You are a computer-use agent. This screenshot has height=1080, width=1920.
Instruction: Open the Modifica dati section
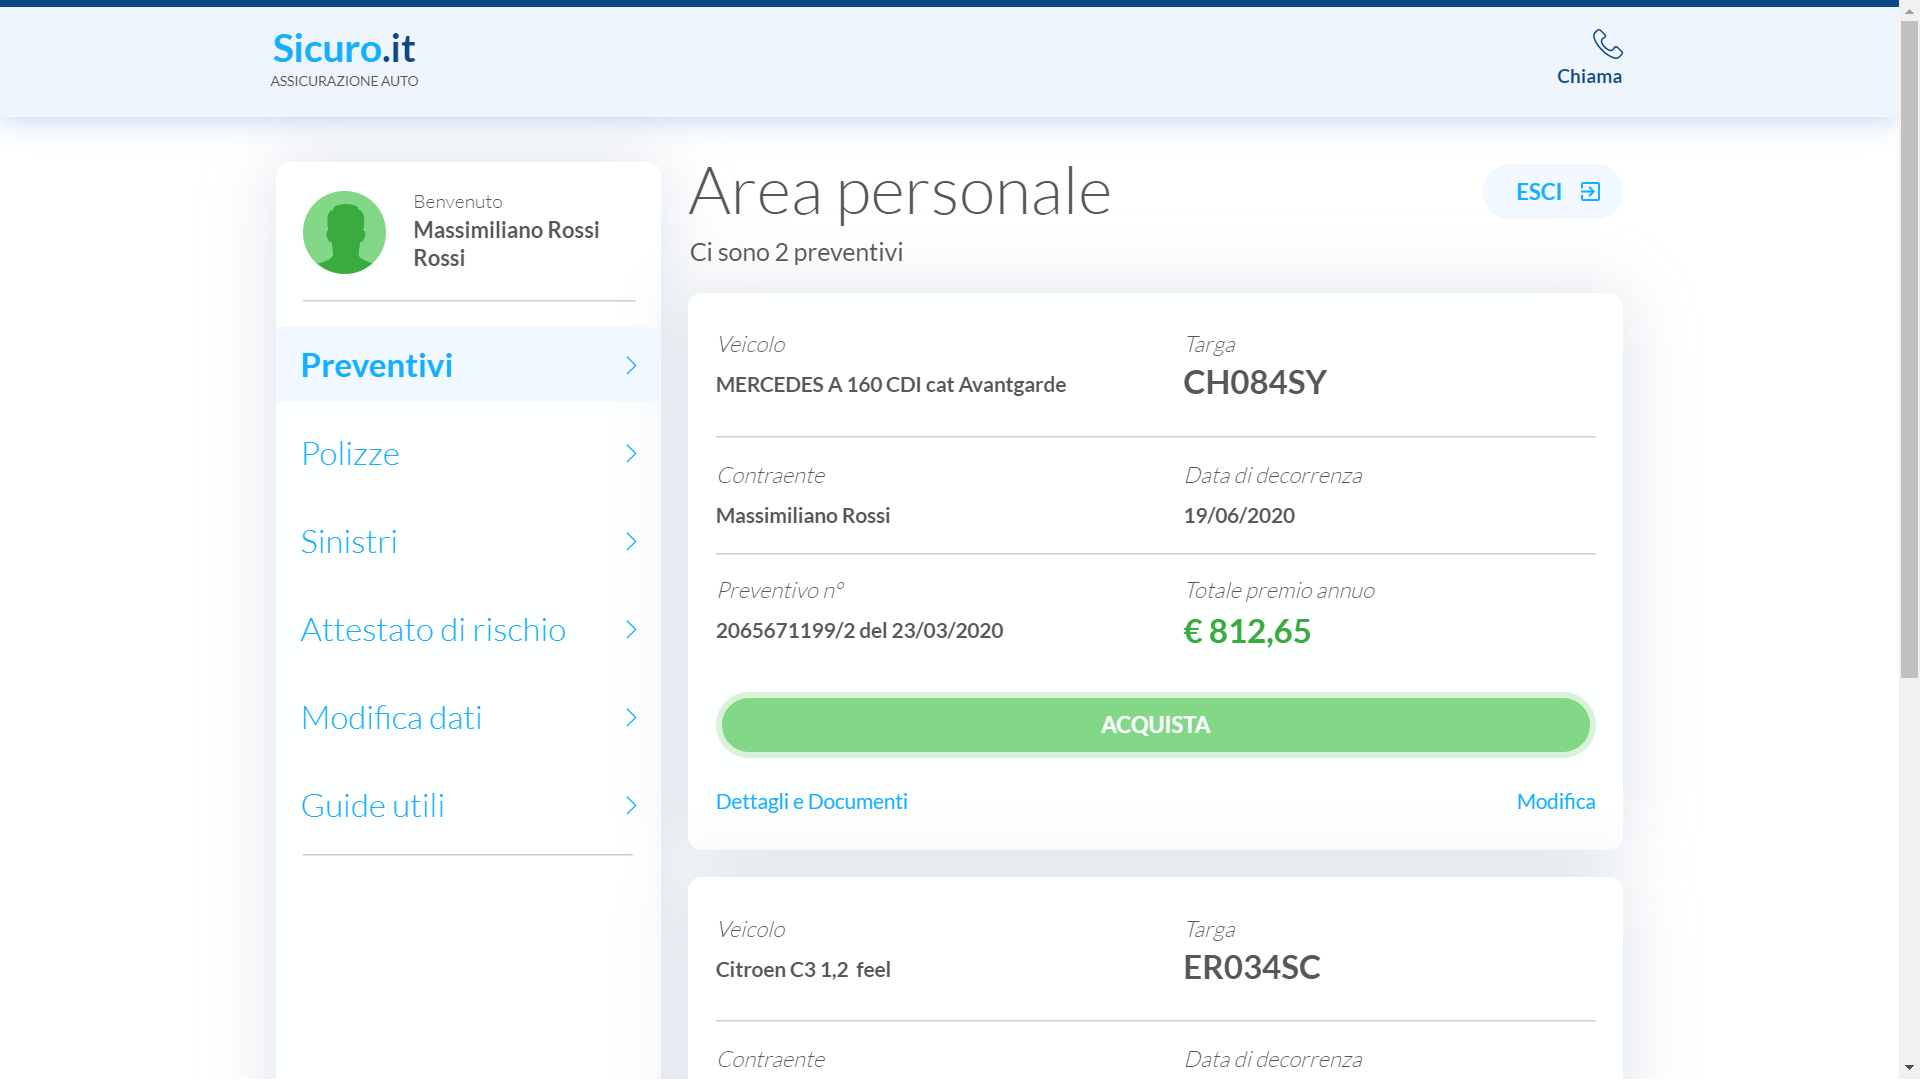point(468,718)
